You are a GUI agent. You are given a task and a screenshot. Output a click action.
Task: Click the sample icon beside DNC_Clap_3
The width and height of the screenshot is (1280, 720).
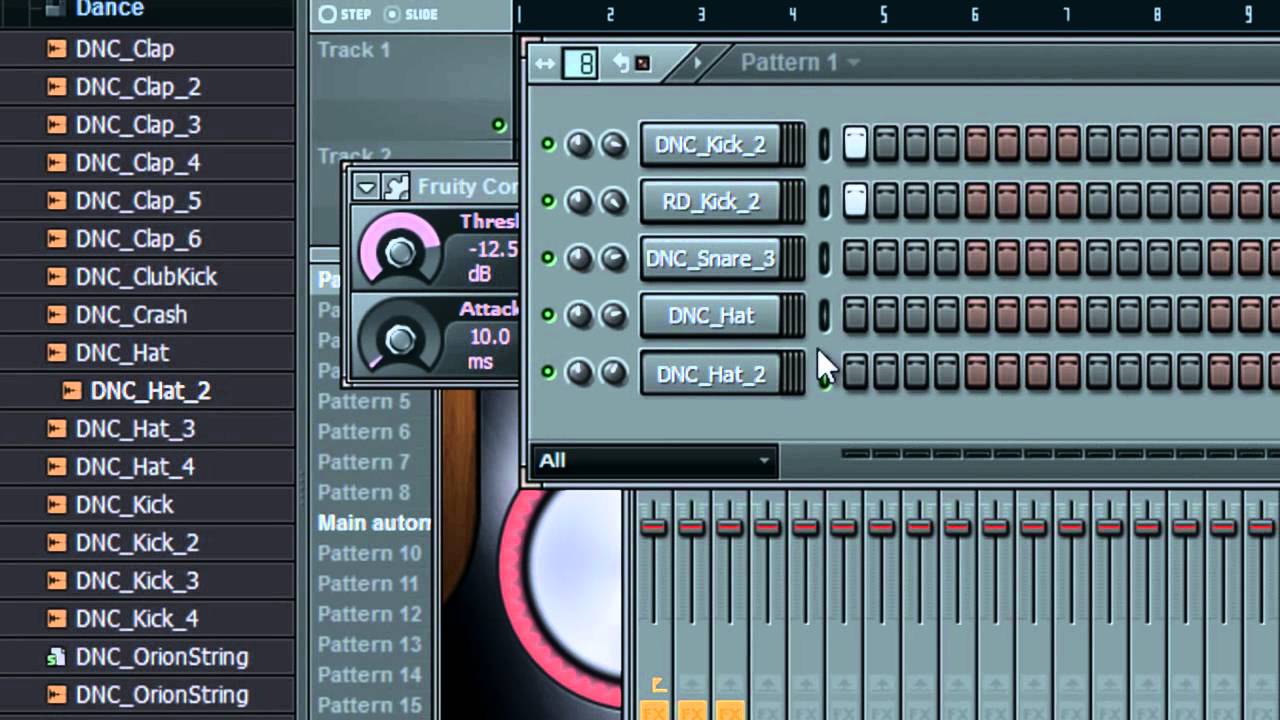tap(57, 125)
